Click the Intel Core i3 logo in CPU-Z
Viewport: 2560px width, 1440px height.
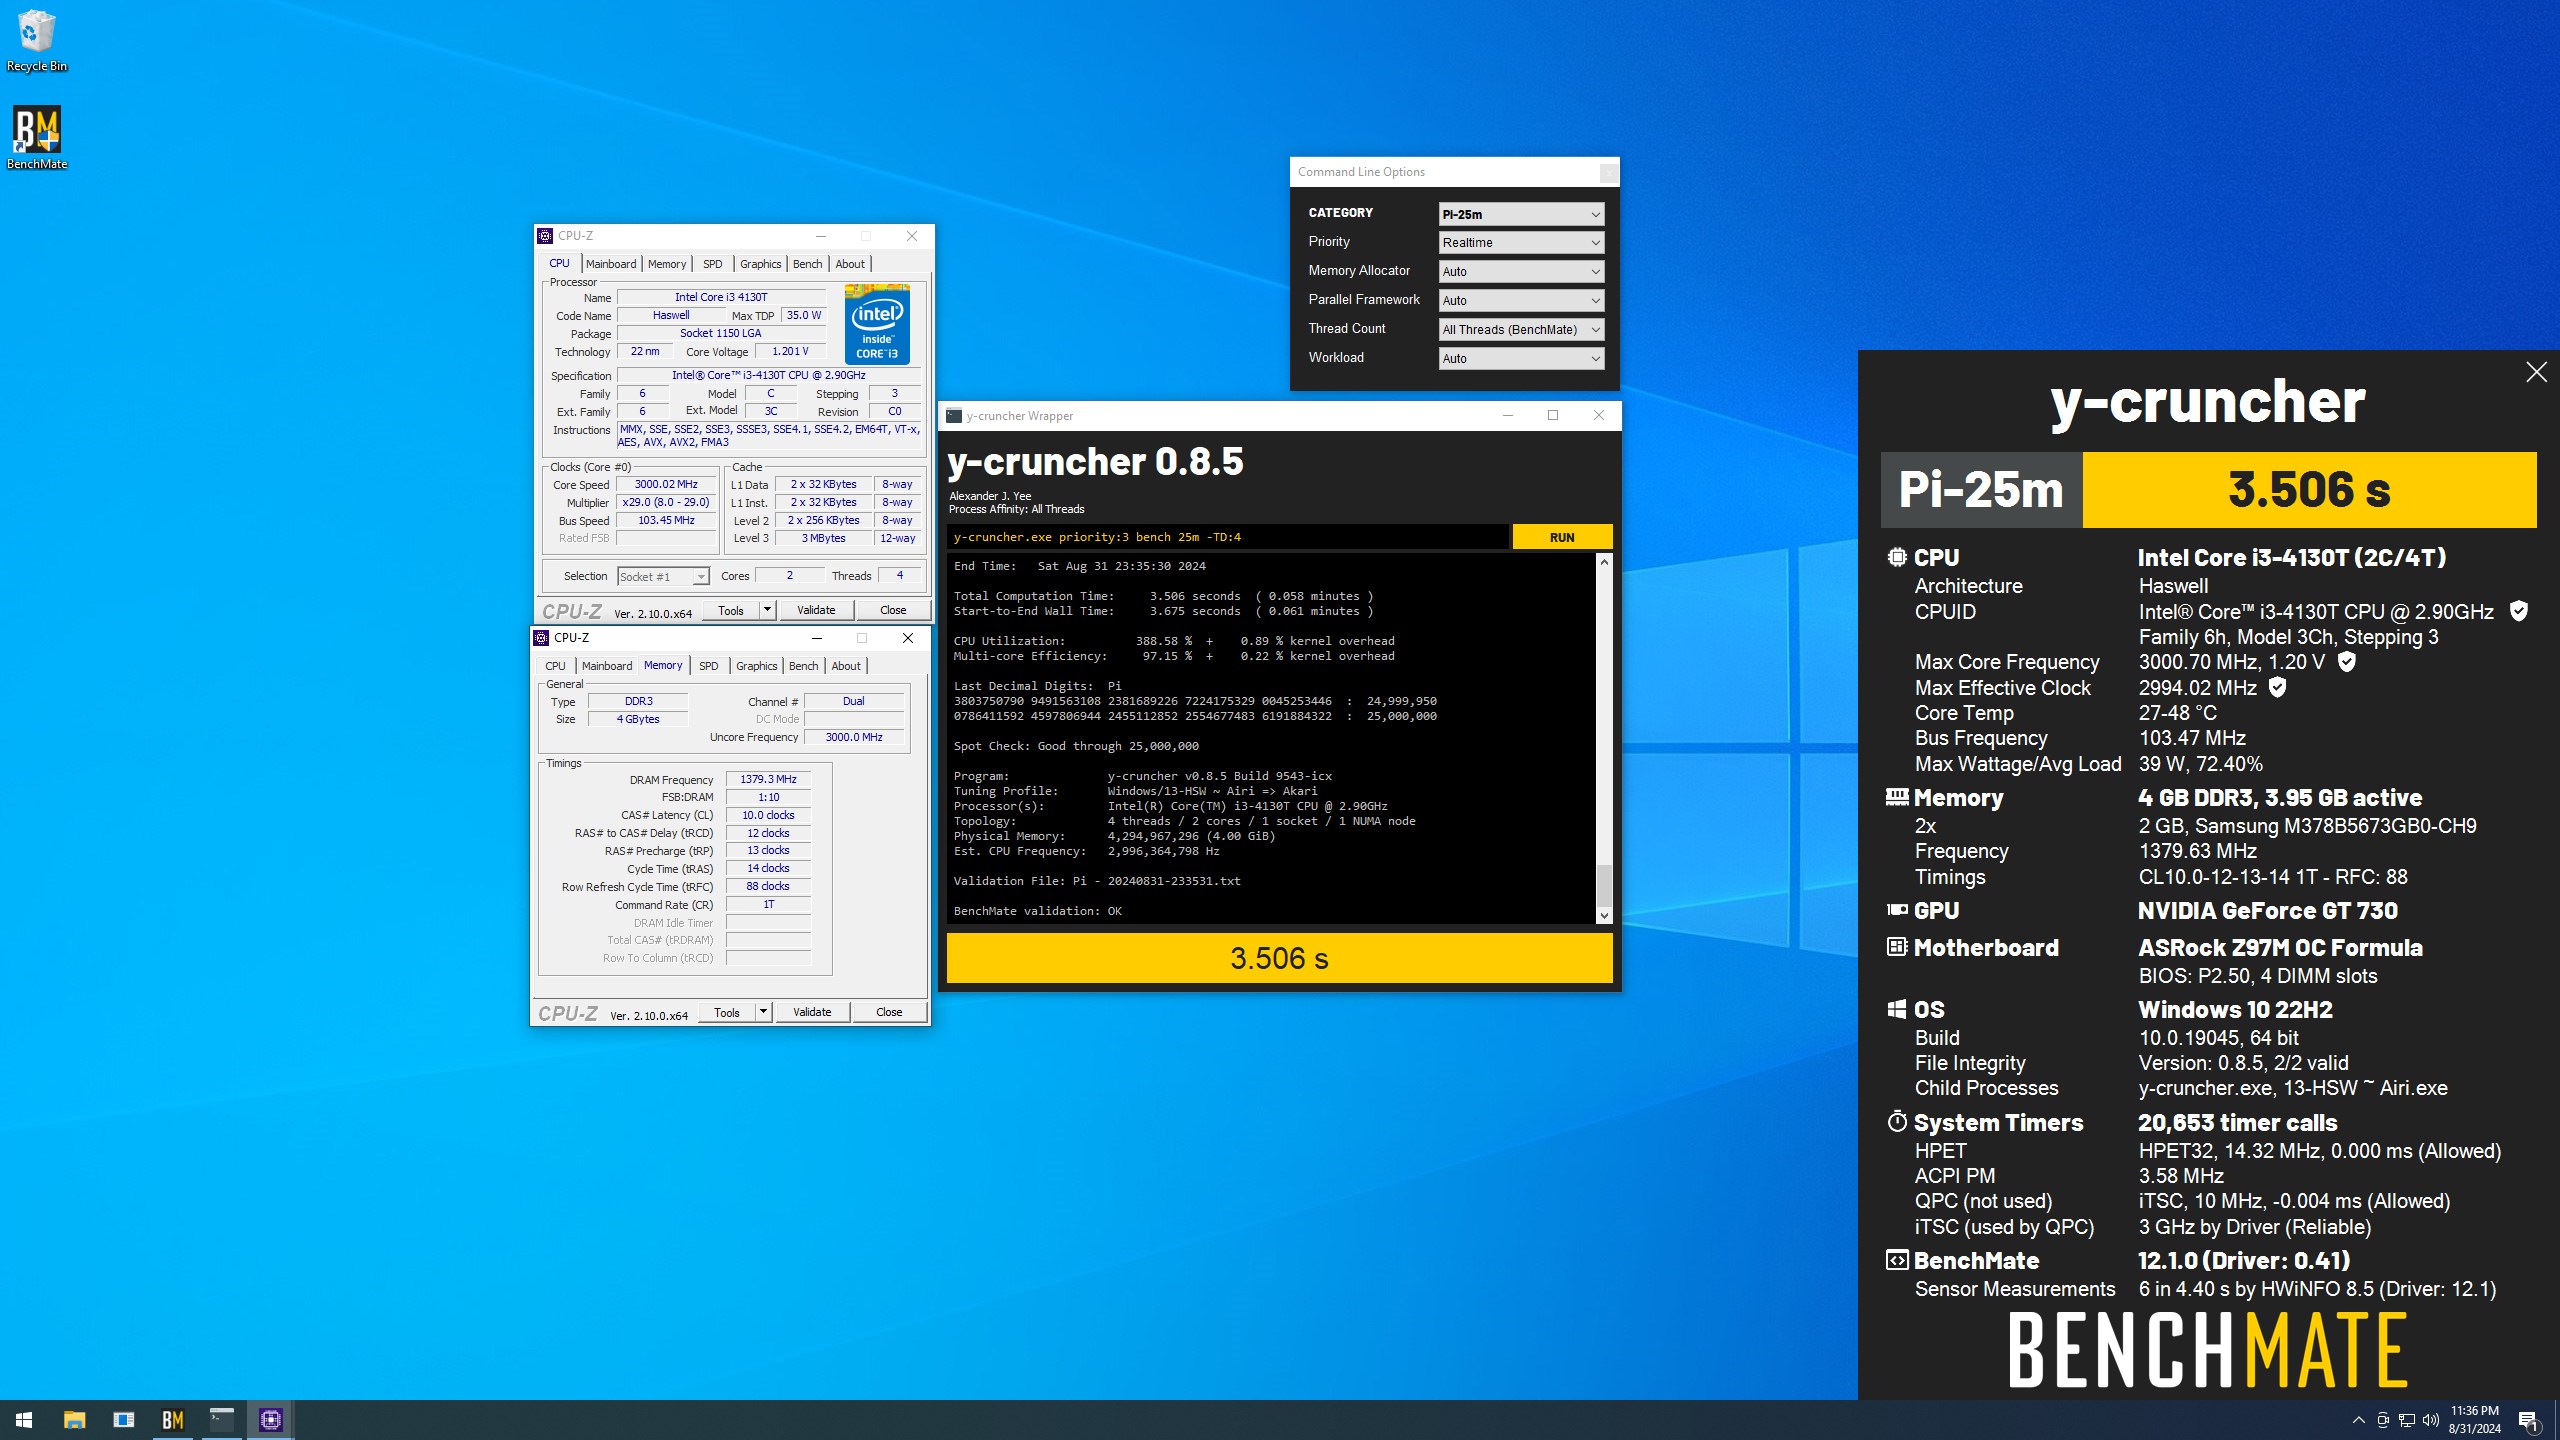tap(877, 324)
